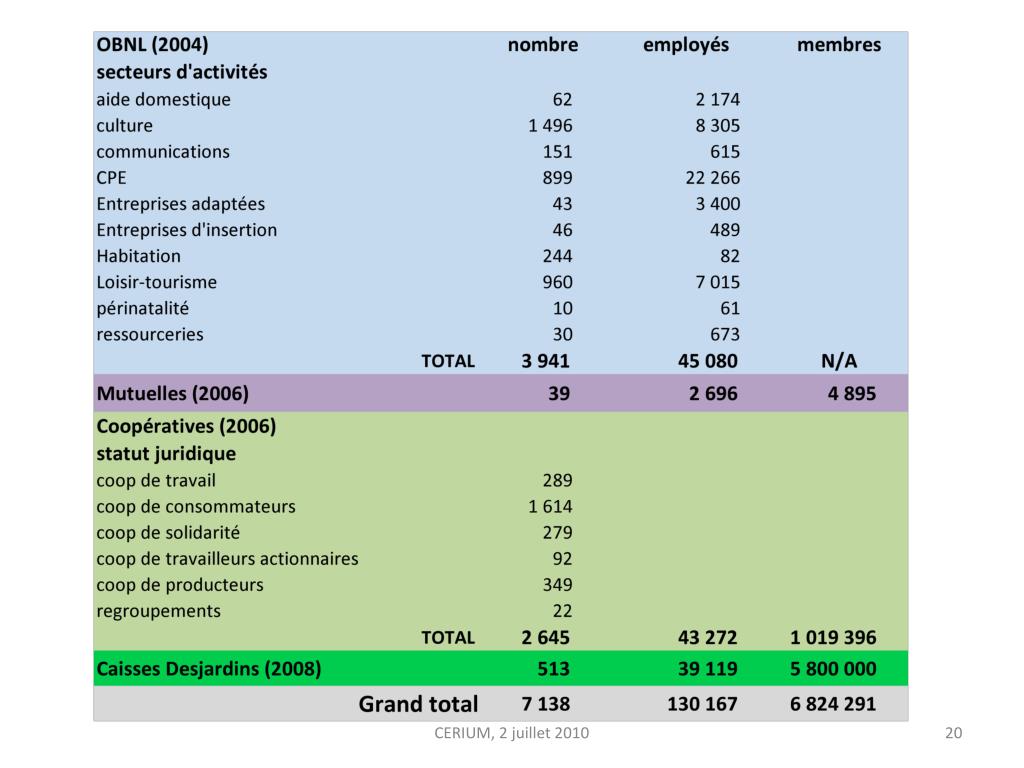Screen dimensions: 1024x768
Task: Select 'Entreprises d'insertion' row label
Action: click(x=187, y=230)
